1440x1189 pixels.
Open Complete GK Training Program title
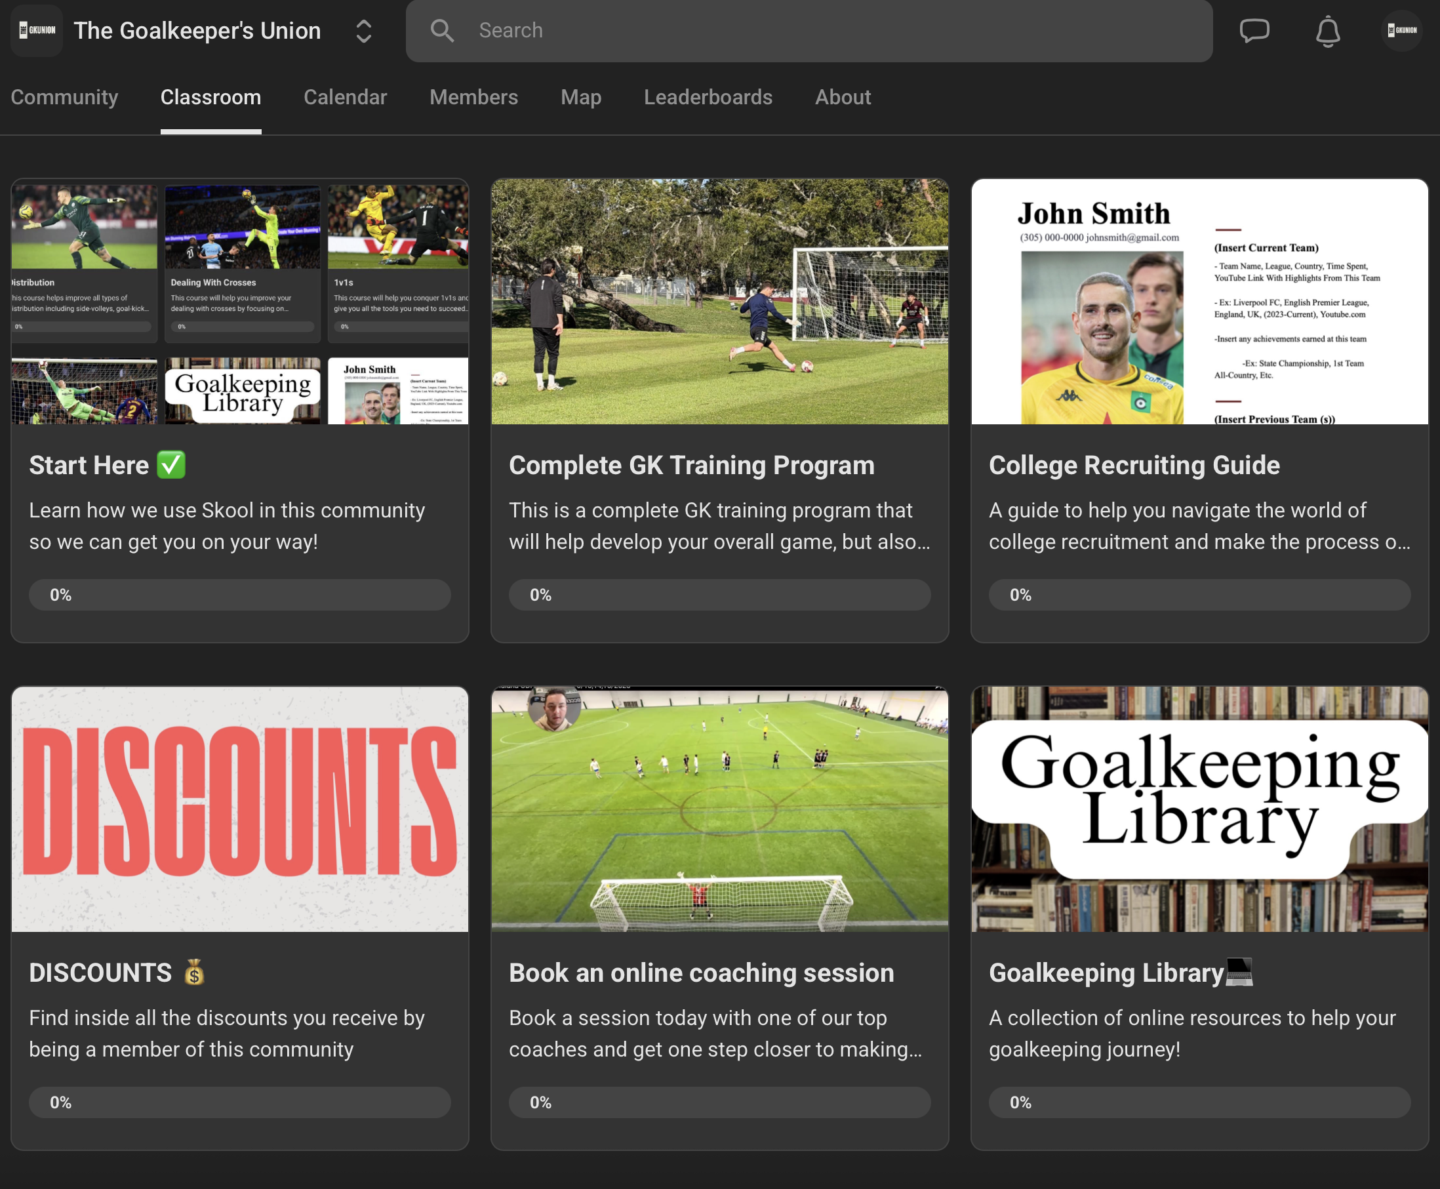(691, 465)
